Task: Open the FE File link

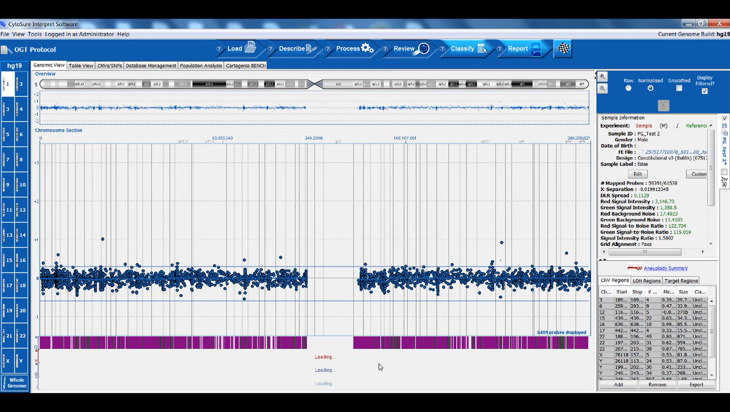Action: [x=676, y=152]
